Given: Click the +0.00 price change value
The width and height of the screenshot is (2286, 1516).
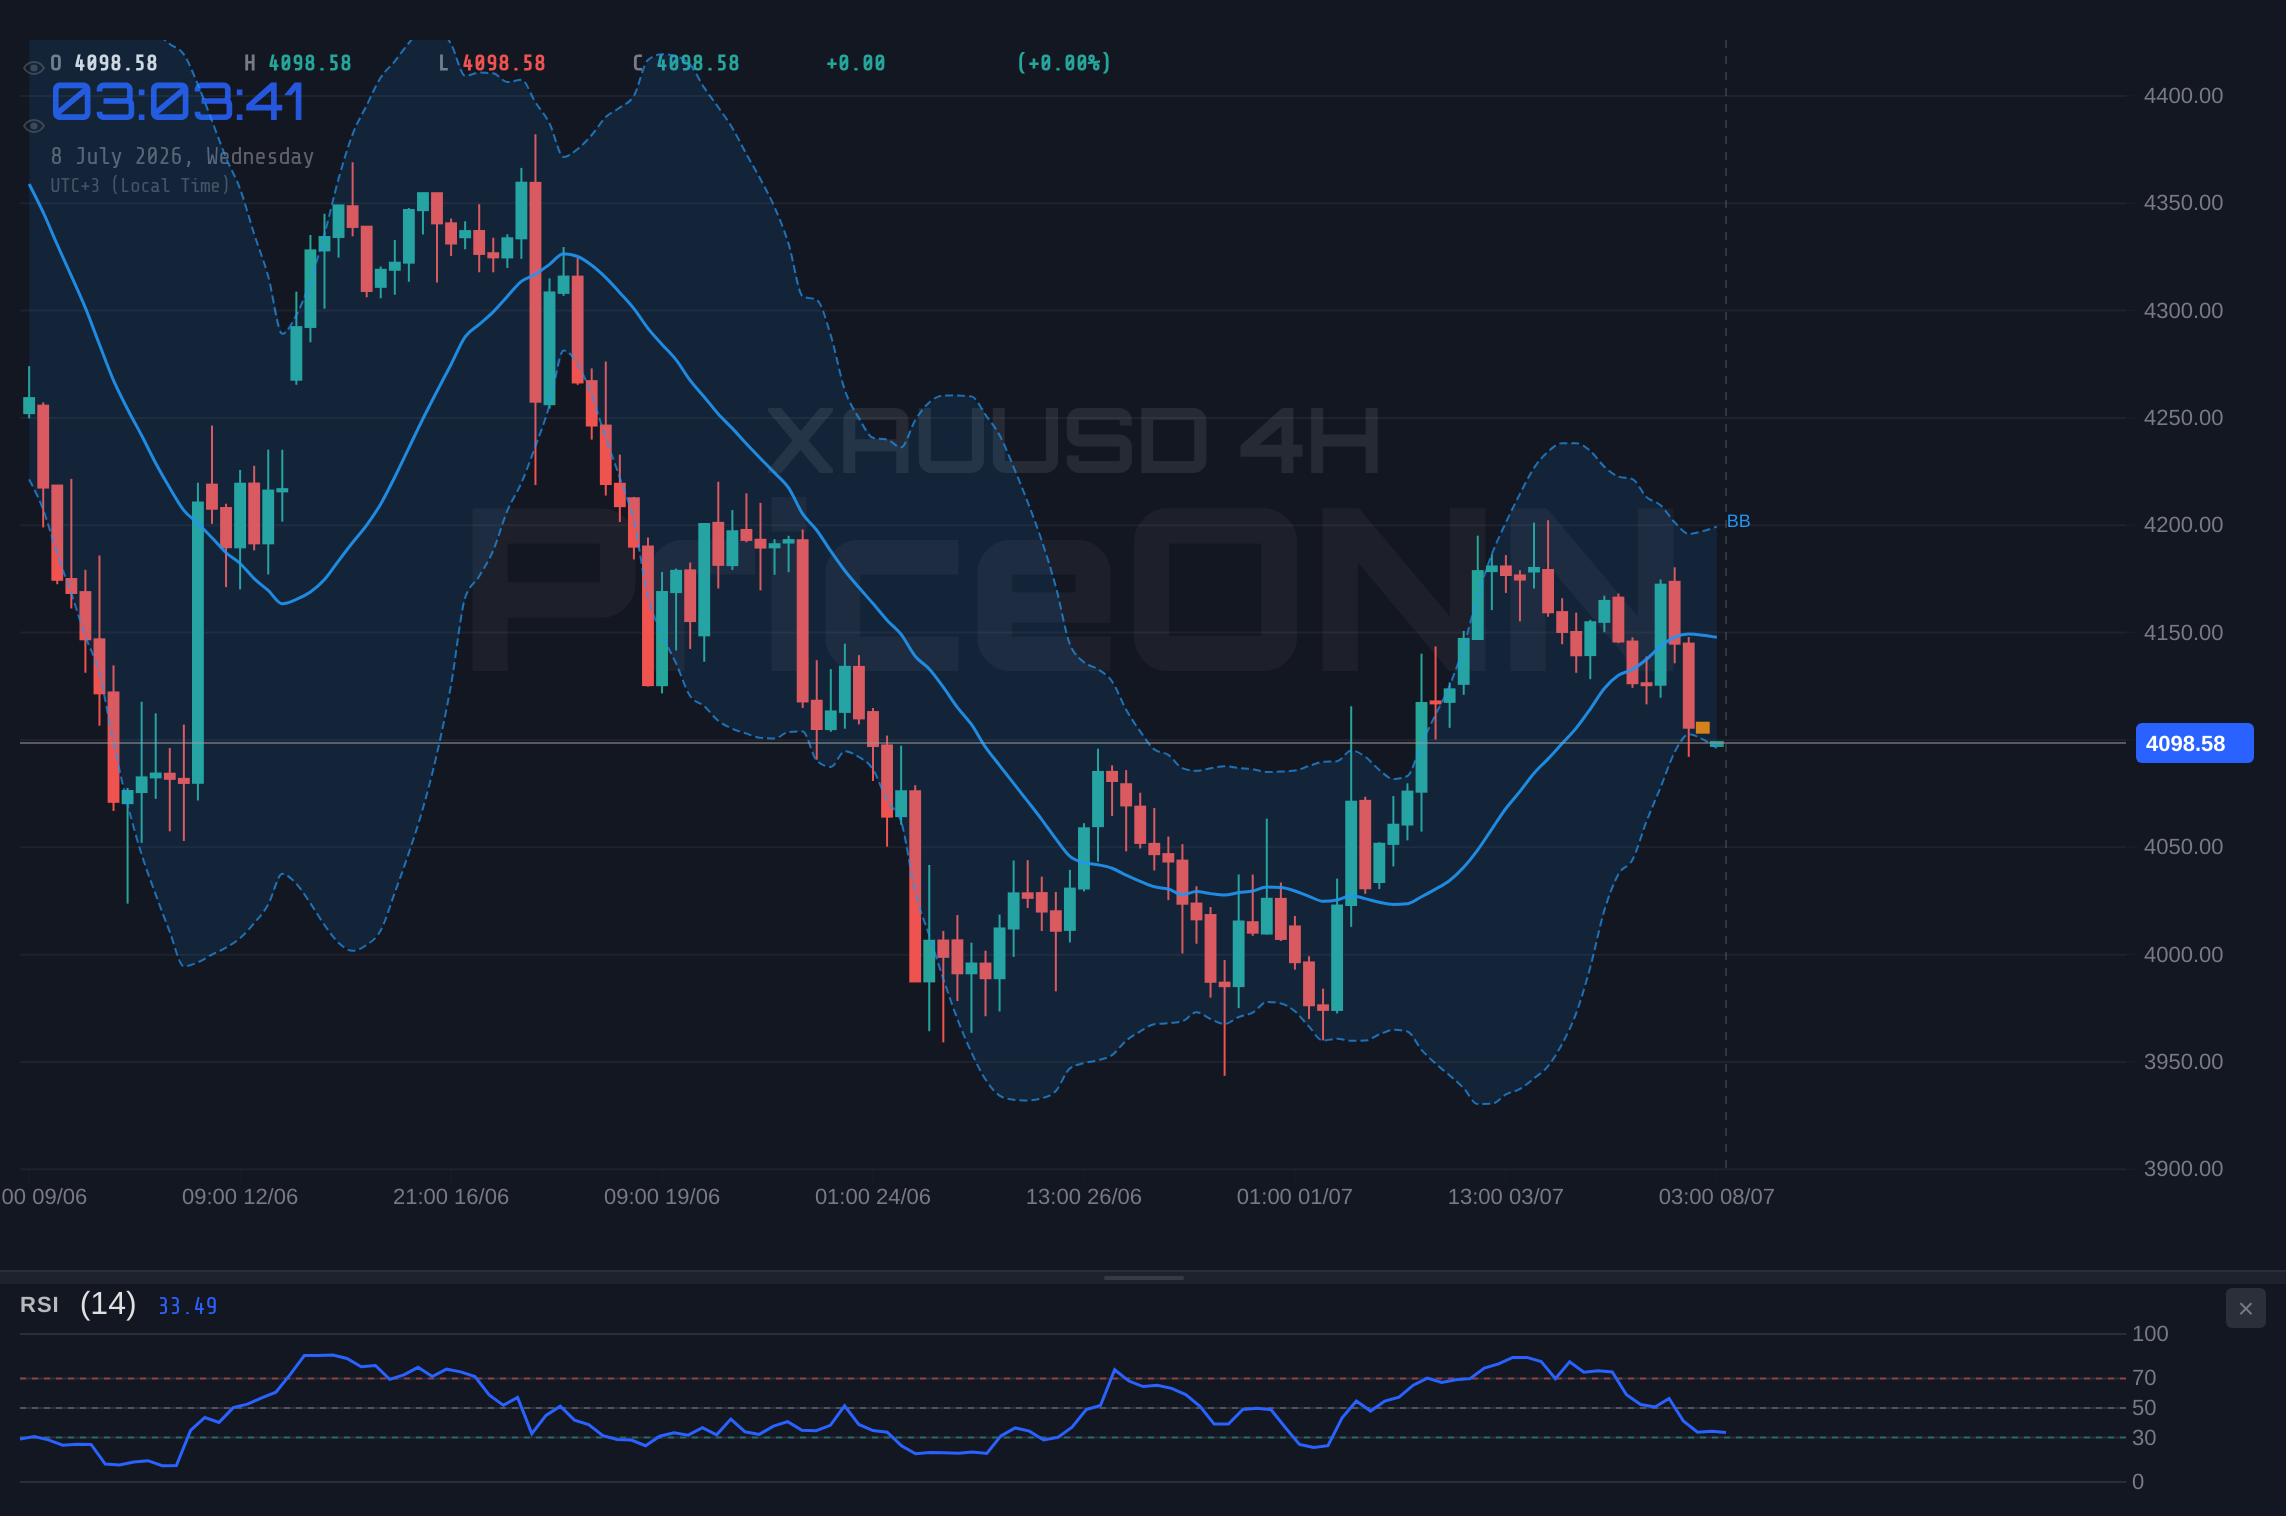Looking at the screenshot, I should [855, 63].
